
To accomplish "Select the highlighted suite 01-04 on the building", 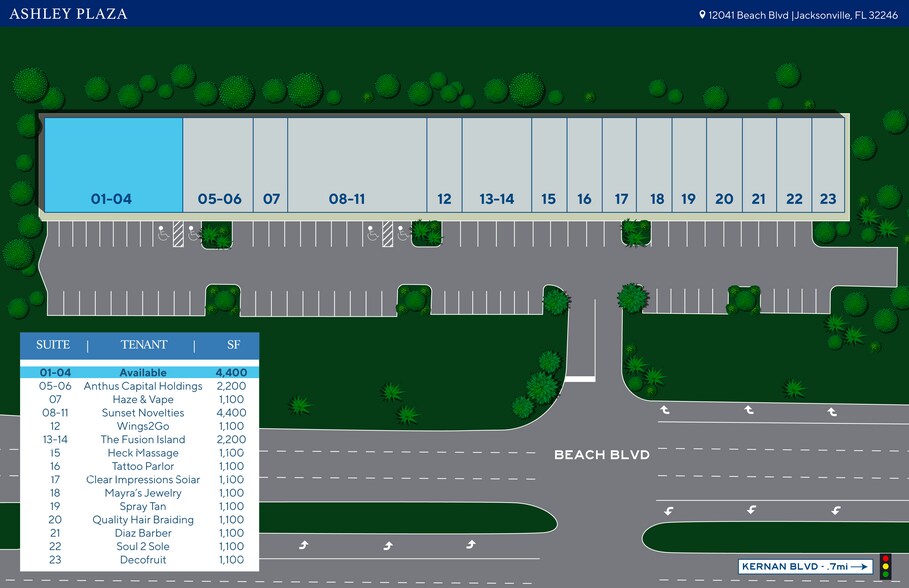I will [111, 165].
